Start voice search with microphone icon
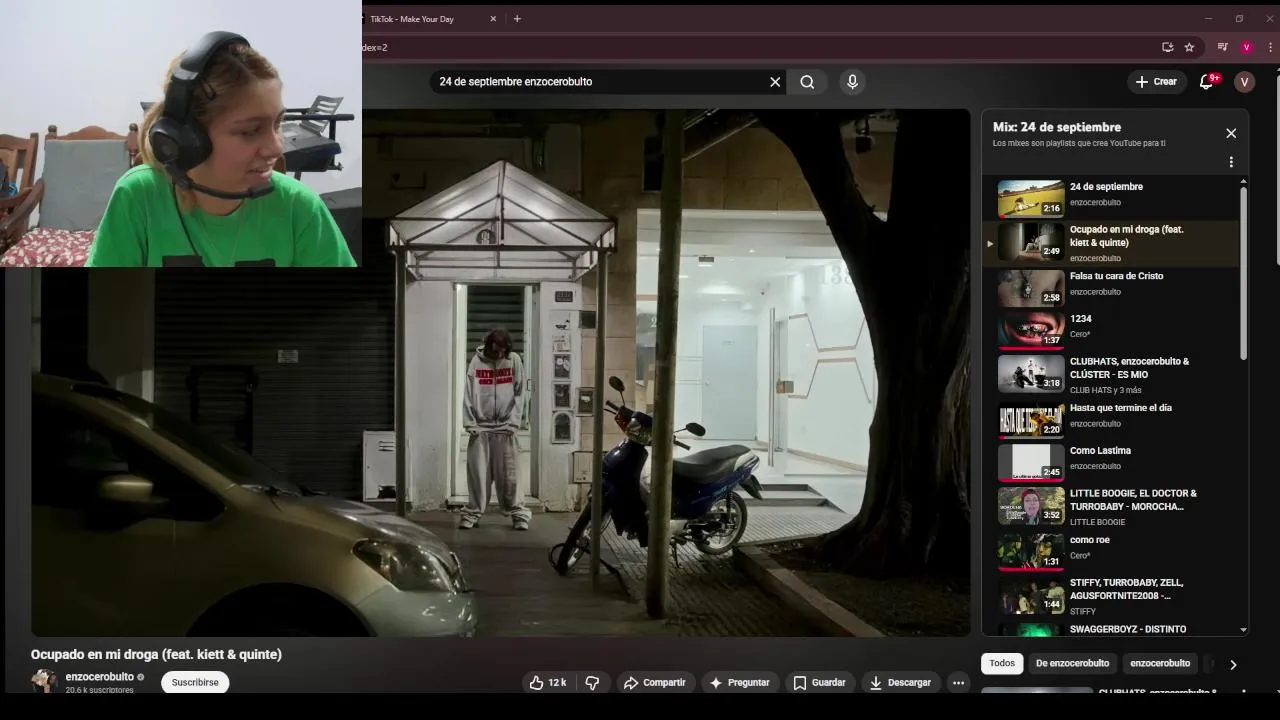Viewport: 1280px width, 720px height. pos(852,82)
